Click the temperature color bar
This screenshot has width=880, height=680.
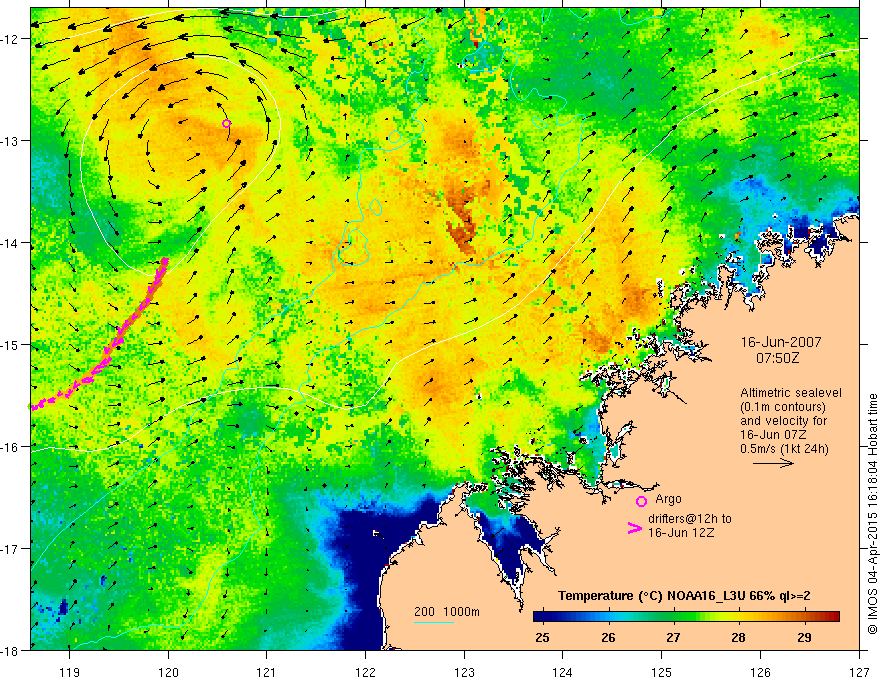(x=686, y=616)
